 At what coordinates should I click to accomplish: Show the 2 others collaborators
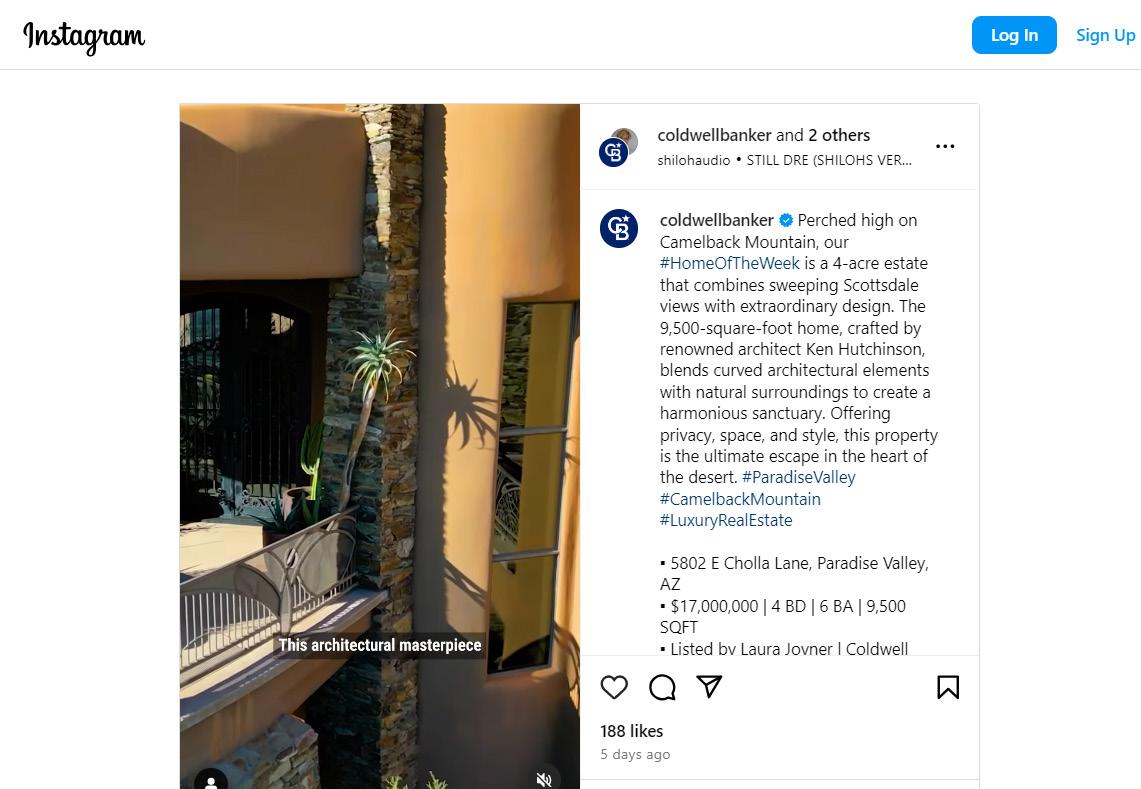pyautogui.click(x=838, y=135)
